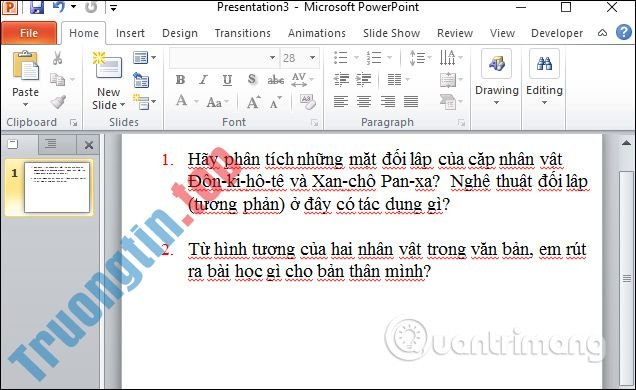Image resolution: width=636 pixels, height=390 pixels.
Task: Toggle Italic formatting
Action: tap(203, 80)
